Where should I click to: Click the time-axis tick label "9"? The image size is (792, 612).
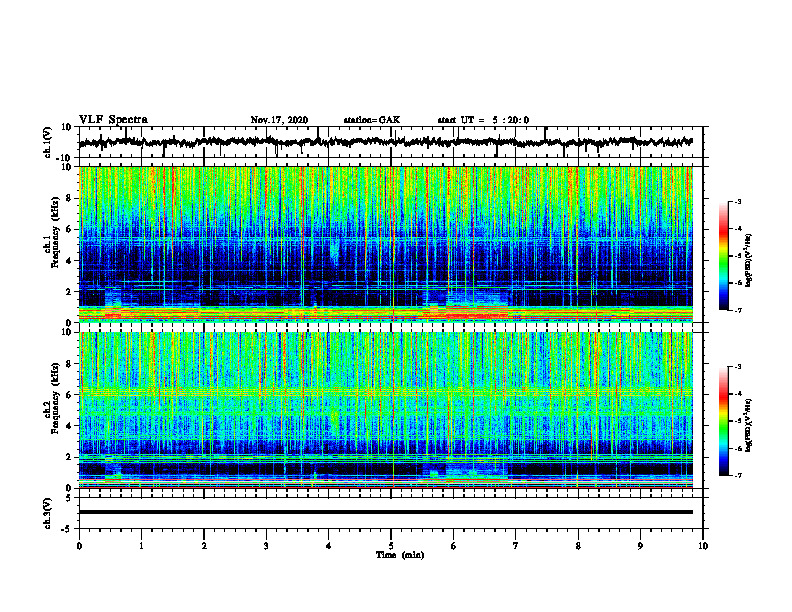click(x=640, y=546)
